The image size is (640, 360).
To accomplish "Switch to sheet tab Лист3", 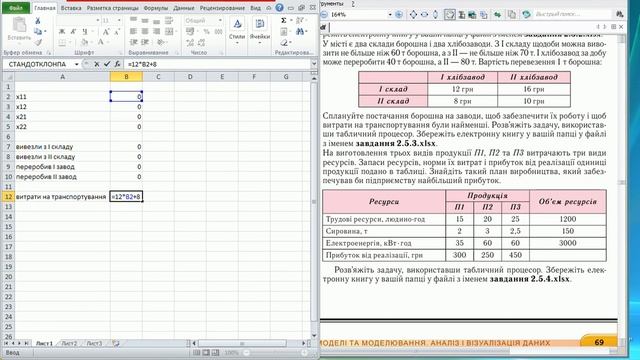I will [94, 343].
